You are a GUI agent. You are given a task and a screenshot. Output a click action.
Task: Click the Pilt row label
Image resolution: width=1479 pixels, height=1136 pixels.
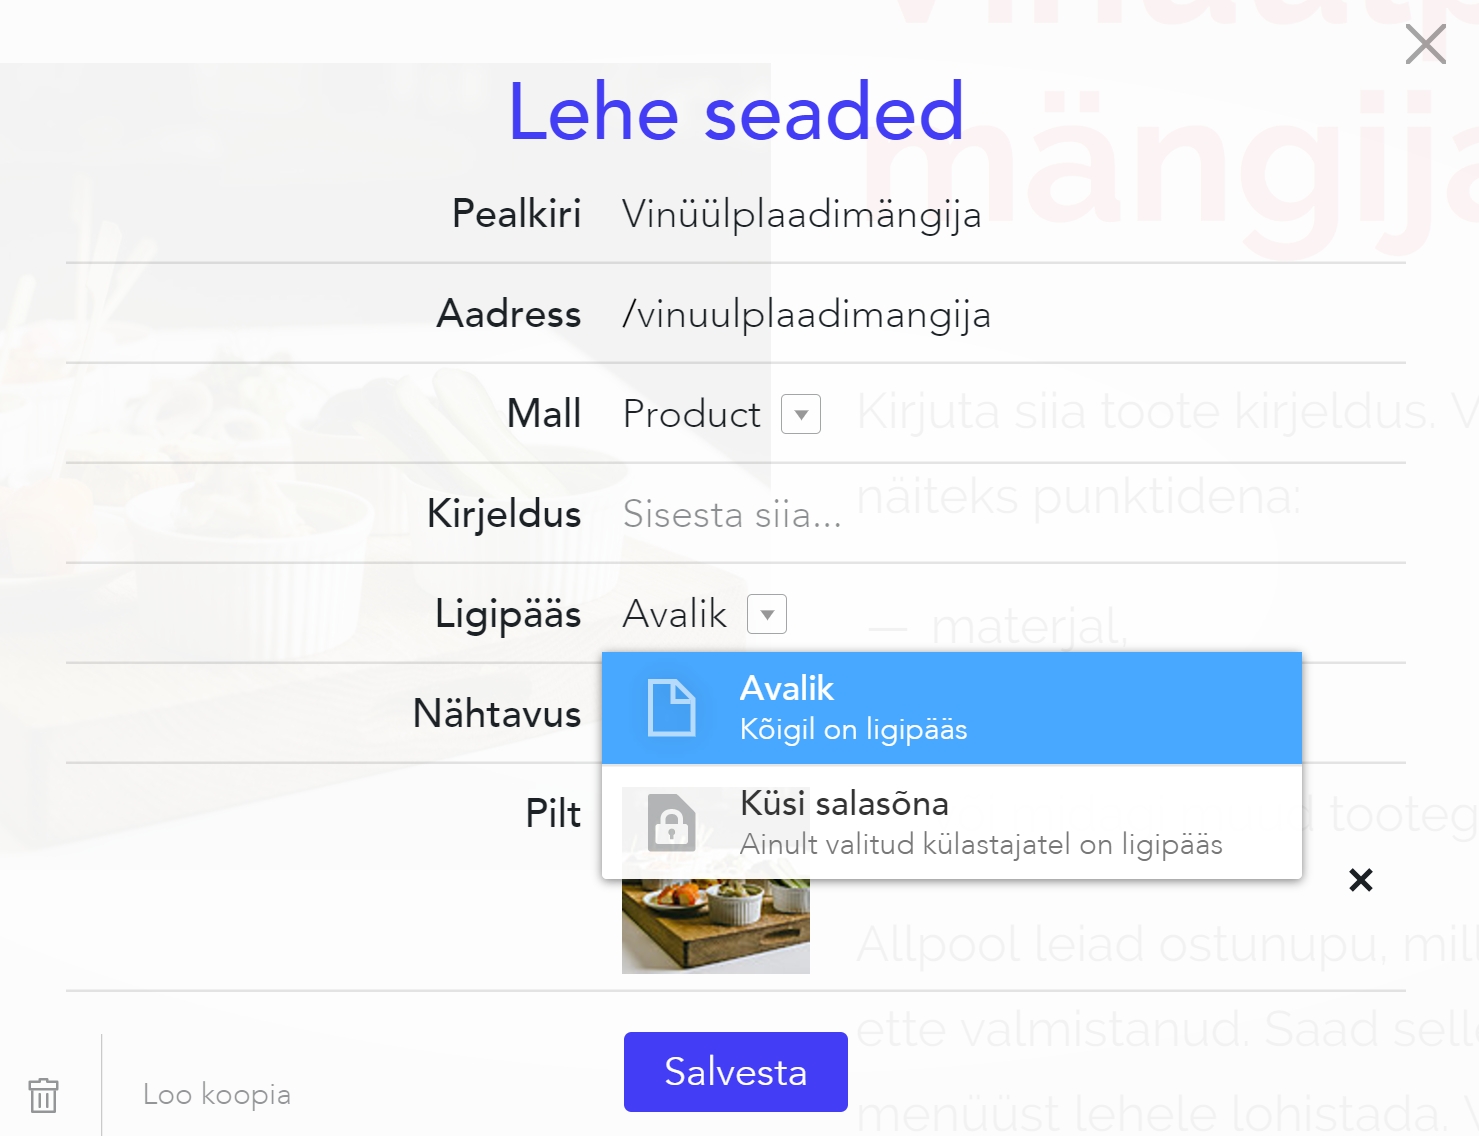553,814
